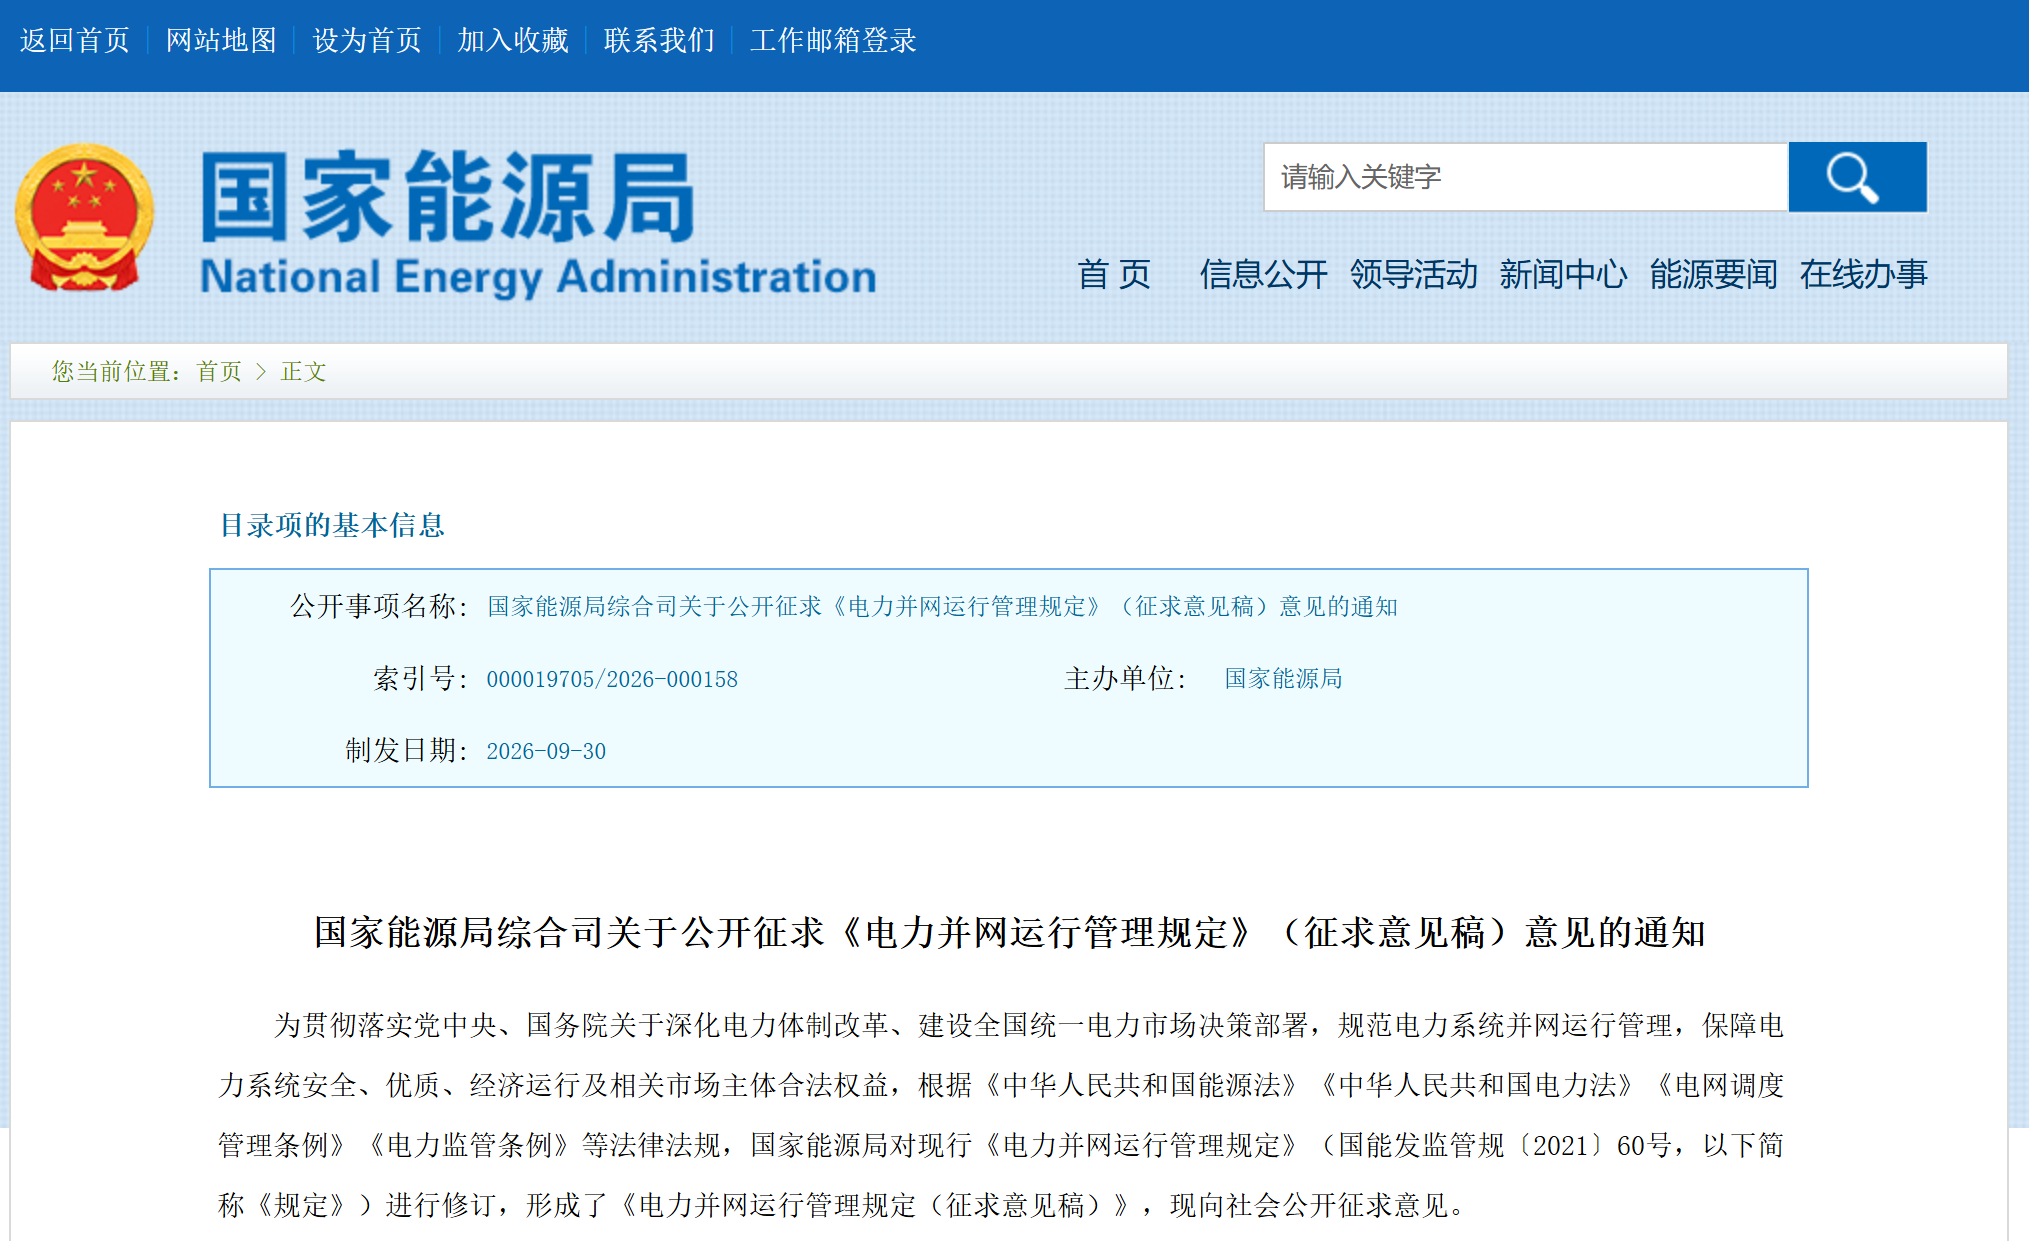Focus the 请输入关键字 search field
The image size is (2029, 1241).
pyautogui.click(x=1526, y=177)
